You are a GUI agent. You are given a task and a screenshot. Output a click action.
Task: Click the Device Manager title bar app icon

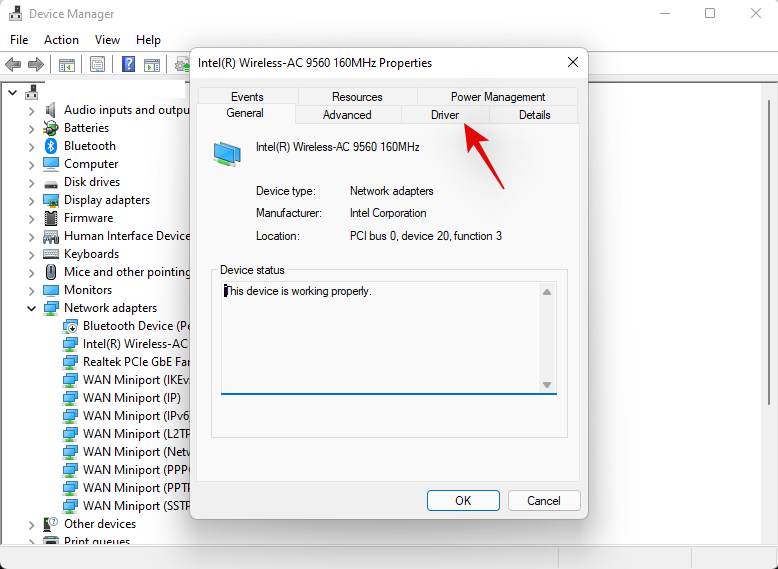(x=15, y=13)
